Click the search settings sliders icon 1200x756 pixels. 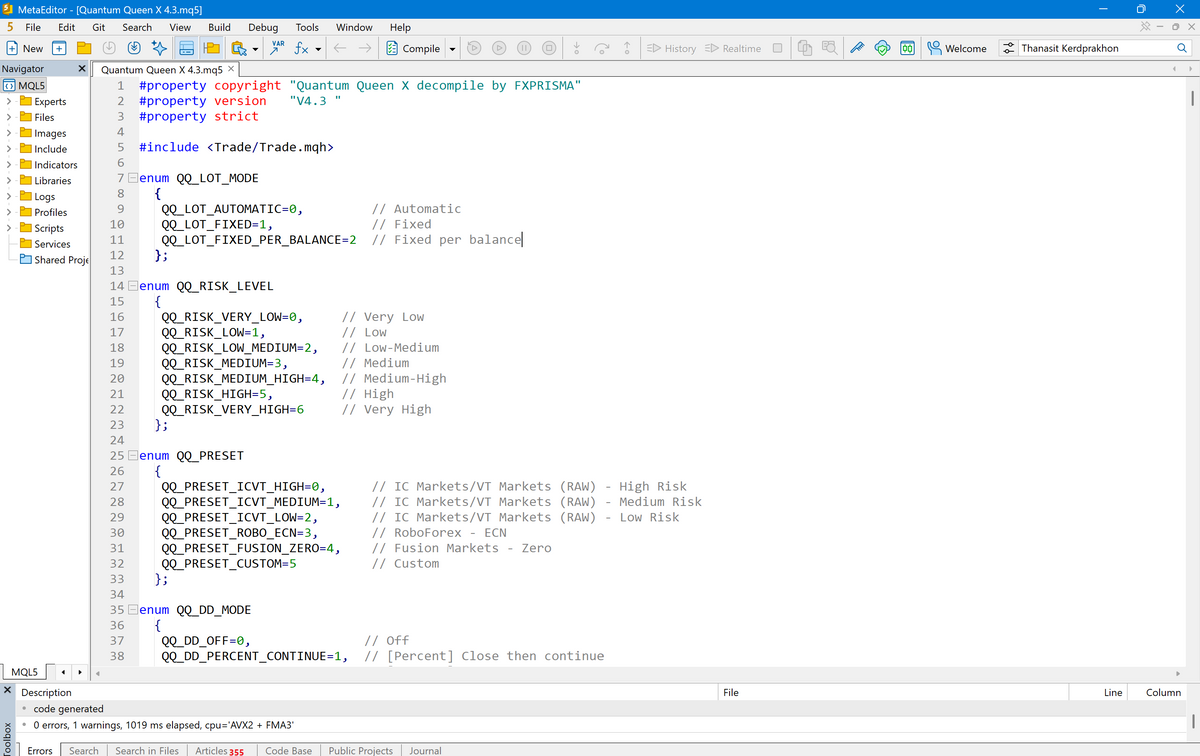[1008, 48]
